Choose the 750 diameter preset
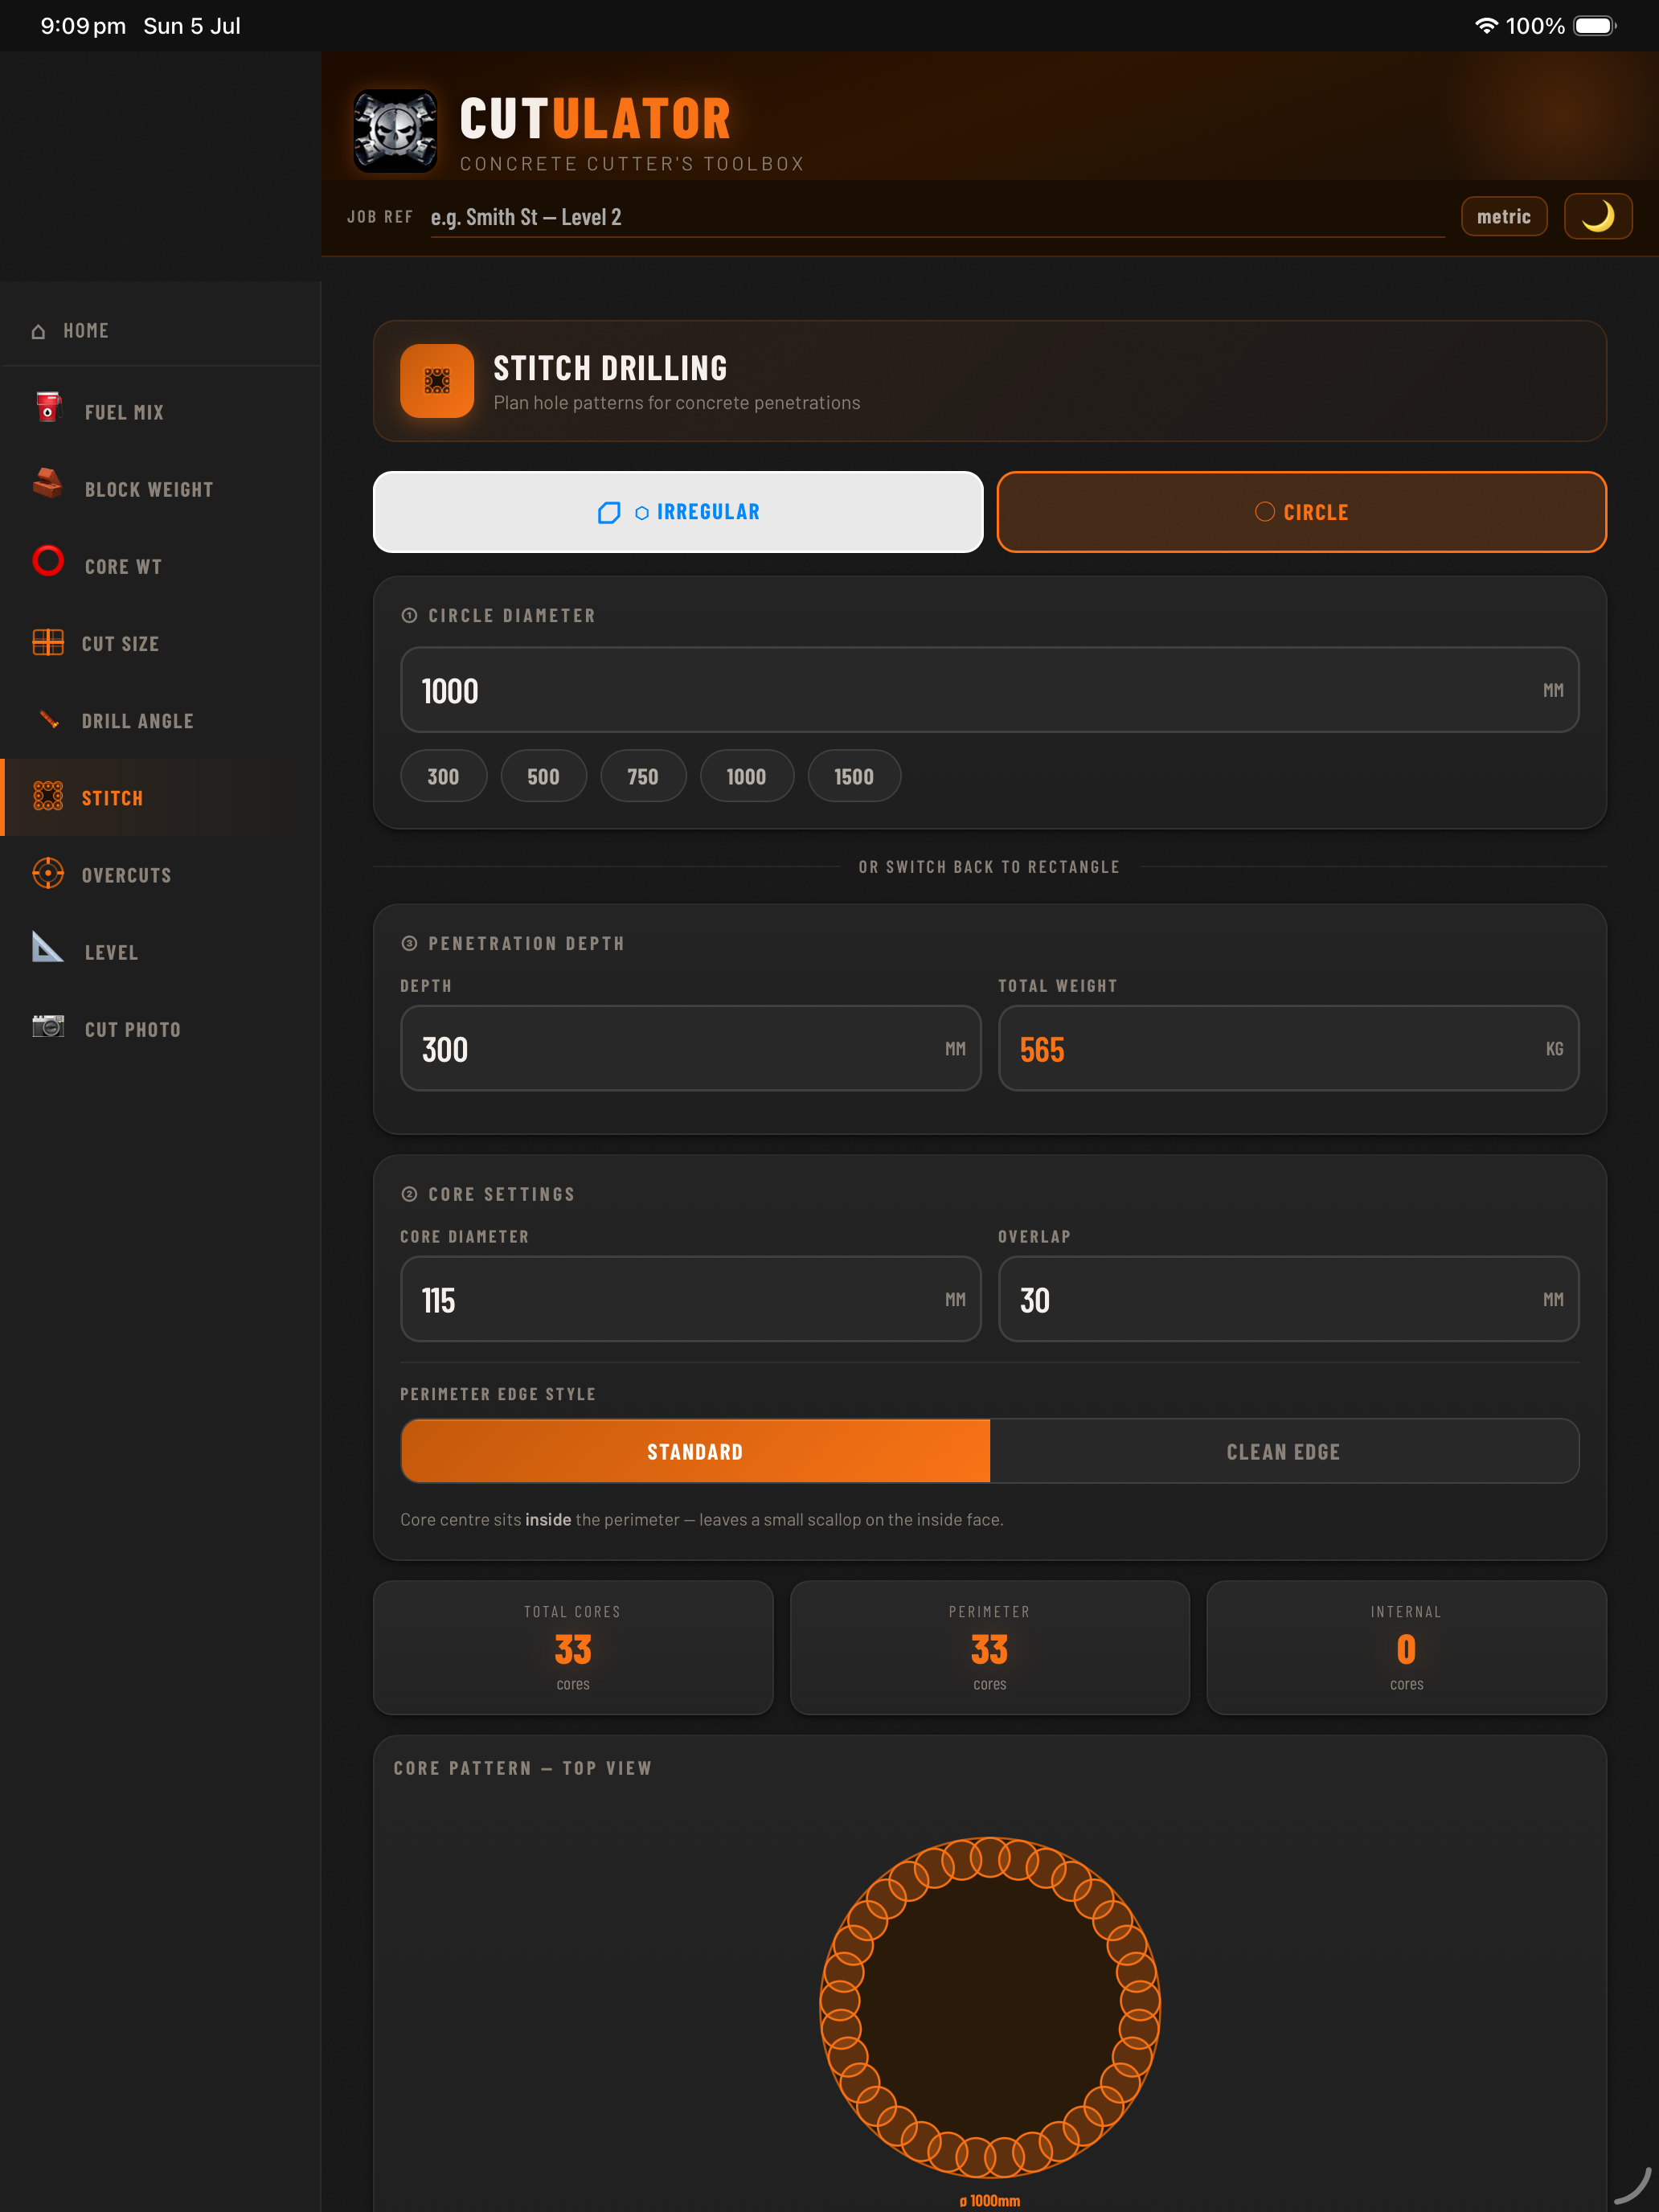 (x=643, y=776)
